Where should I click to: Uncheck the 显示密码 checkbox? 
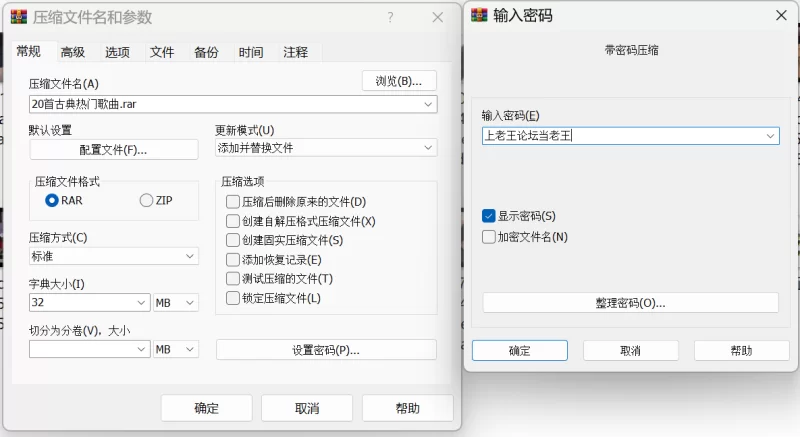[x=489, y=216]
